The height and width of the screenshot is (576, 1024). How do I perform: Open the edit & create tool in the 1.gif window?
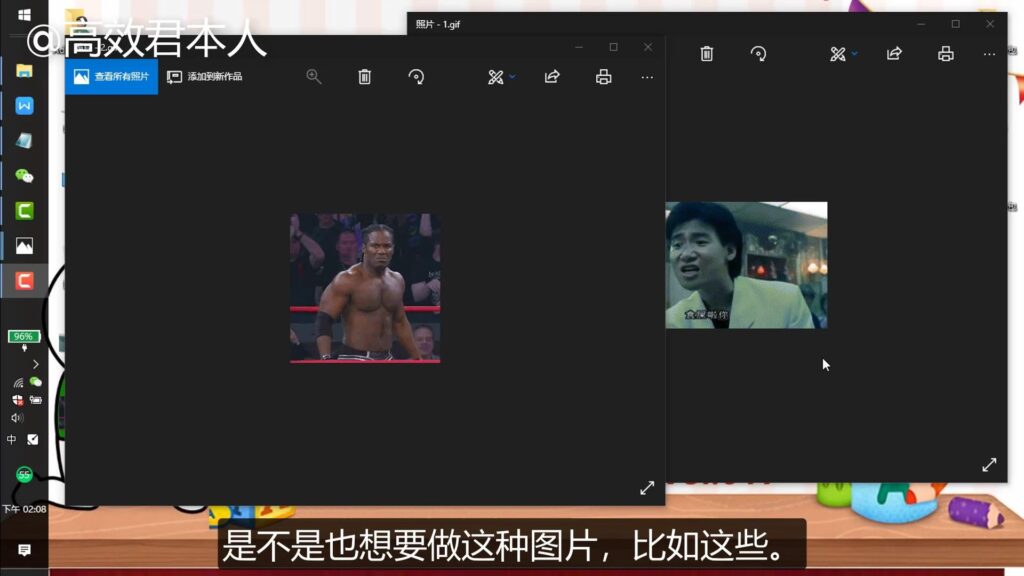click(x=838, y=54)
